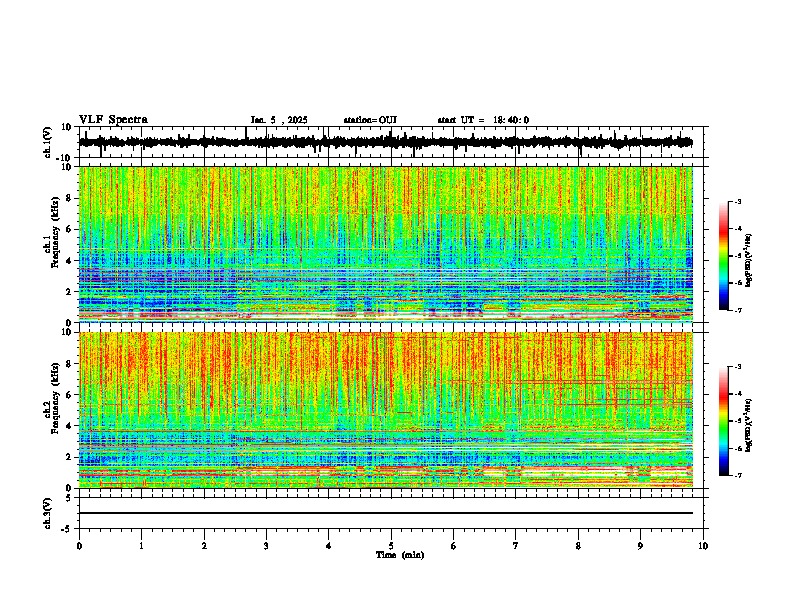792x612 pixels.
Task: Click the "2" kHz tick on ch.1 spectrogram
Action: pyautogui.click(x=70, y=291)
